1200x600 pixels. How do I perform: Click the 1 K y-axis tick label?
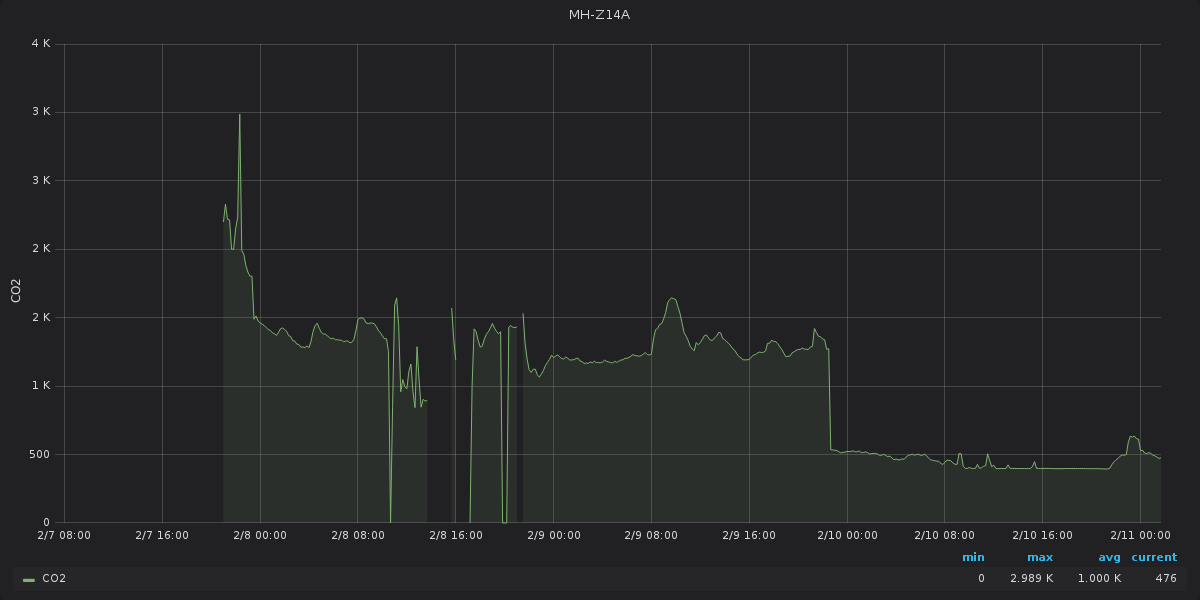coord(41,386)
